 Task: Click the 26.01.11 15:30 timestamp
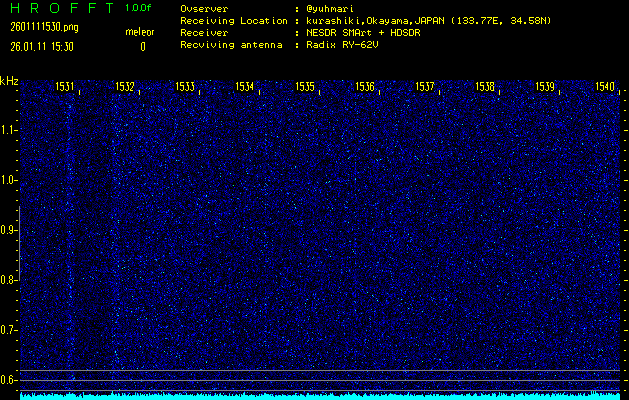(x=41, y=46)
